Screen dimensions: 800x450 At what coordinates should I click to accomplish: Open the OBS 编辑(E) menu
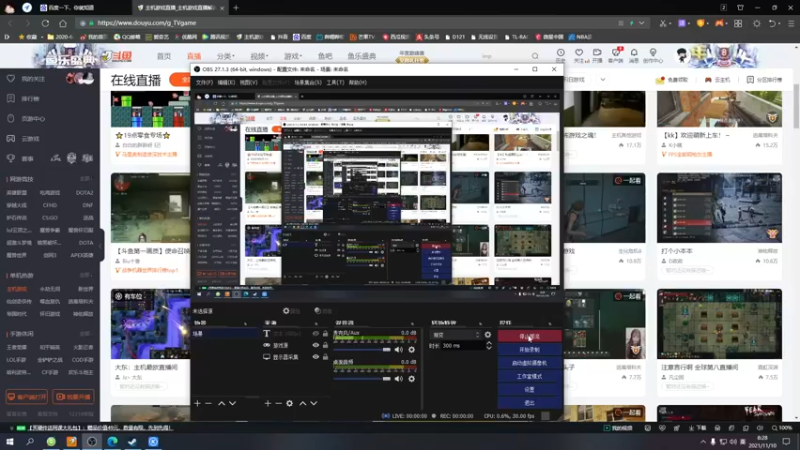click(x=226, y=82)
